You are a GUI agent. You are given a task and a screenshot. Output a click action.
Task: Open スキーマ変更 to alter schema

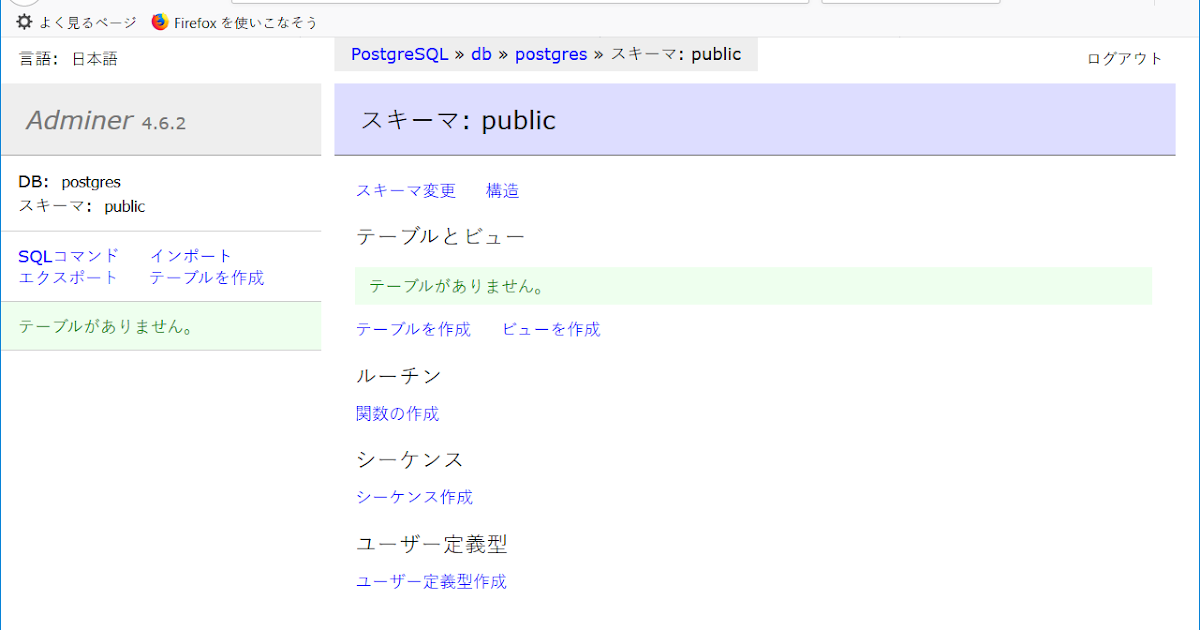coord(405,190)
